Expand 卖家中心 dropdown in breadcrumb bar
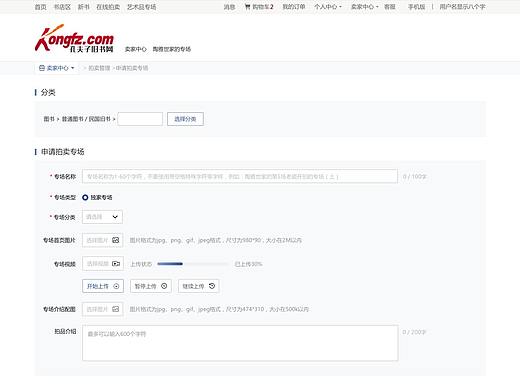Image resolution: width=520 pixels, height=390 pixels. [x=57, y=68]
